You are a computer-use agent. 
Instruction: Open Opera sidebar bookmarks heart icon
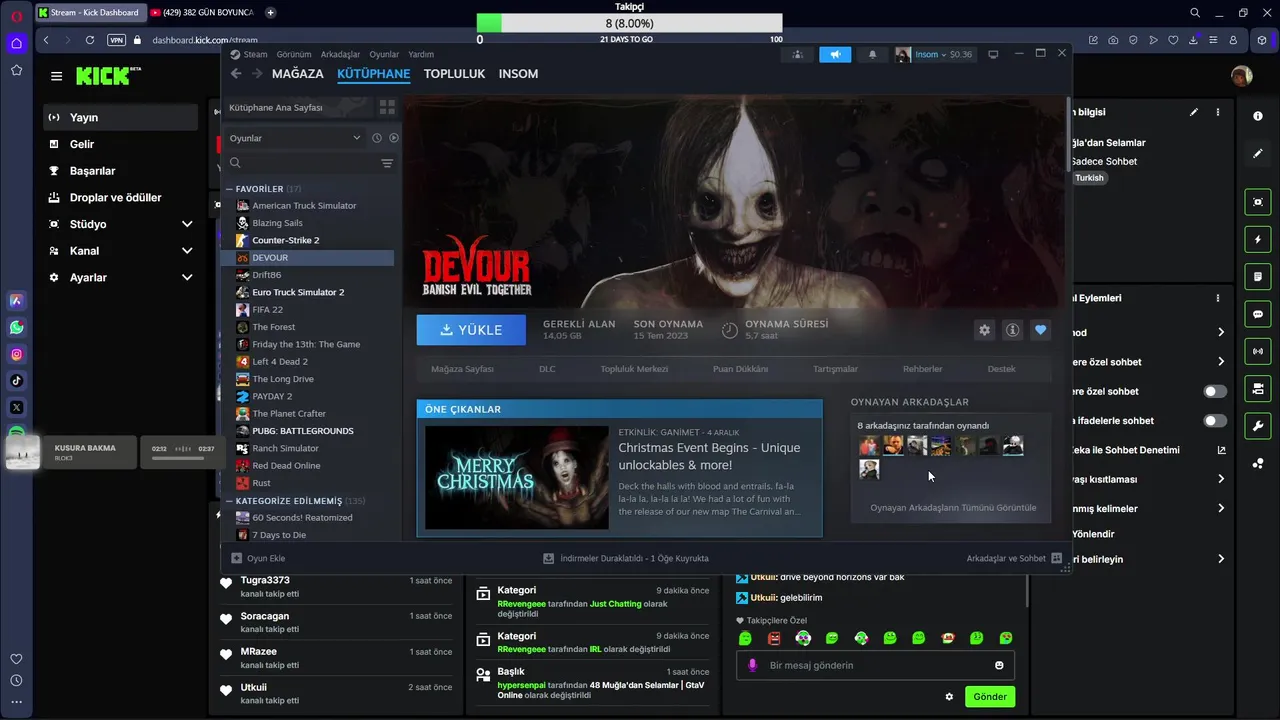[17, 659]
